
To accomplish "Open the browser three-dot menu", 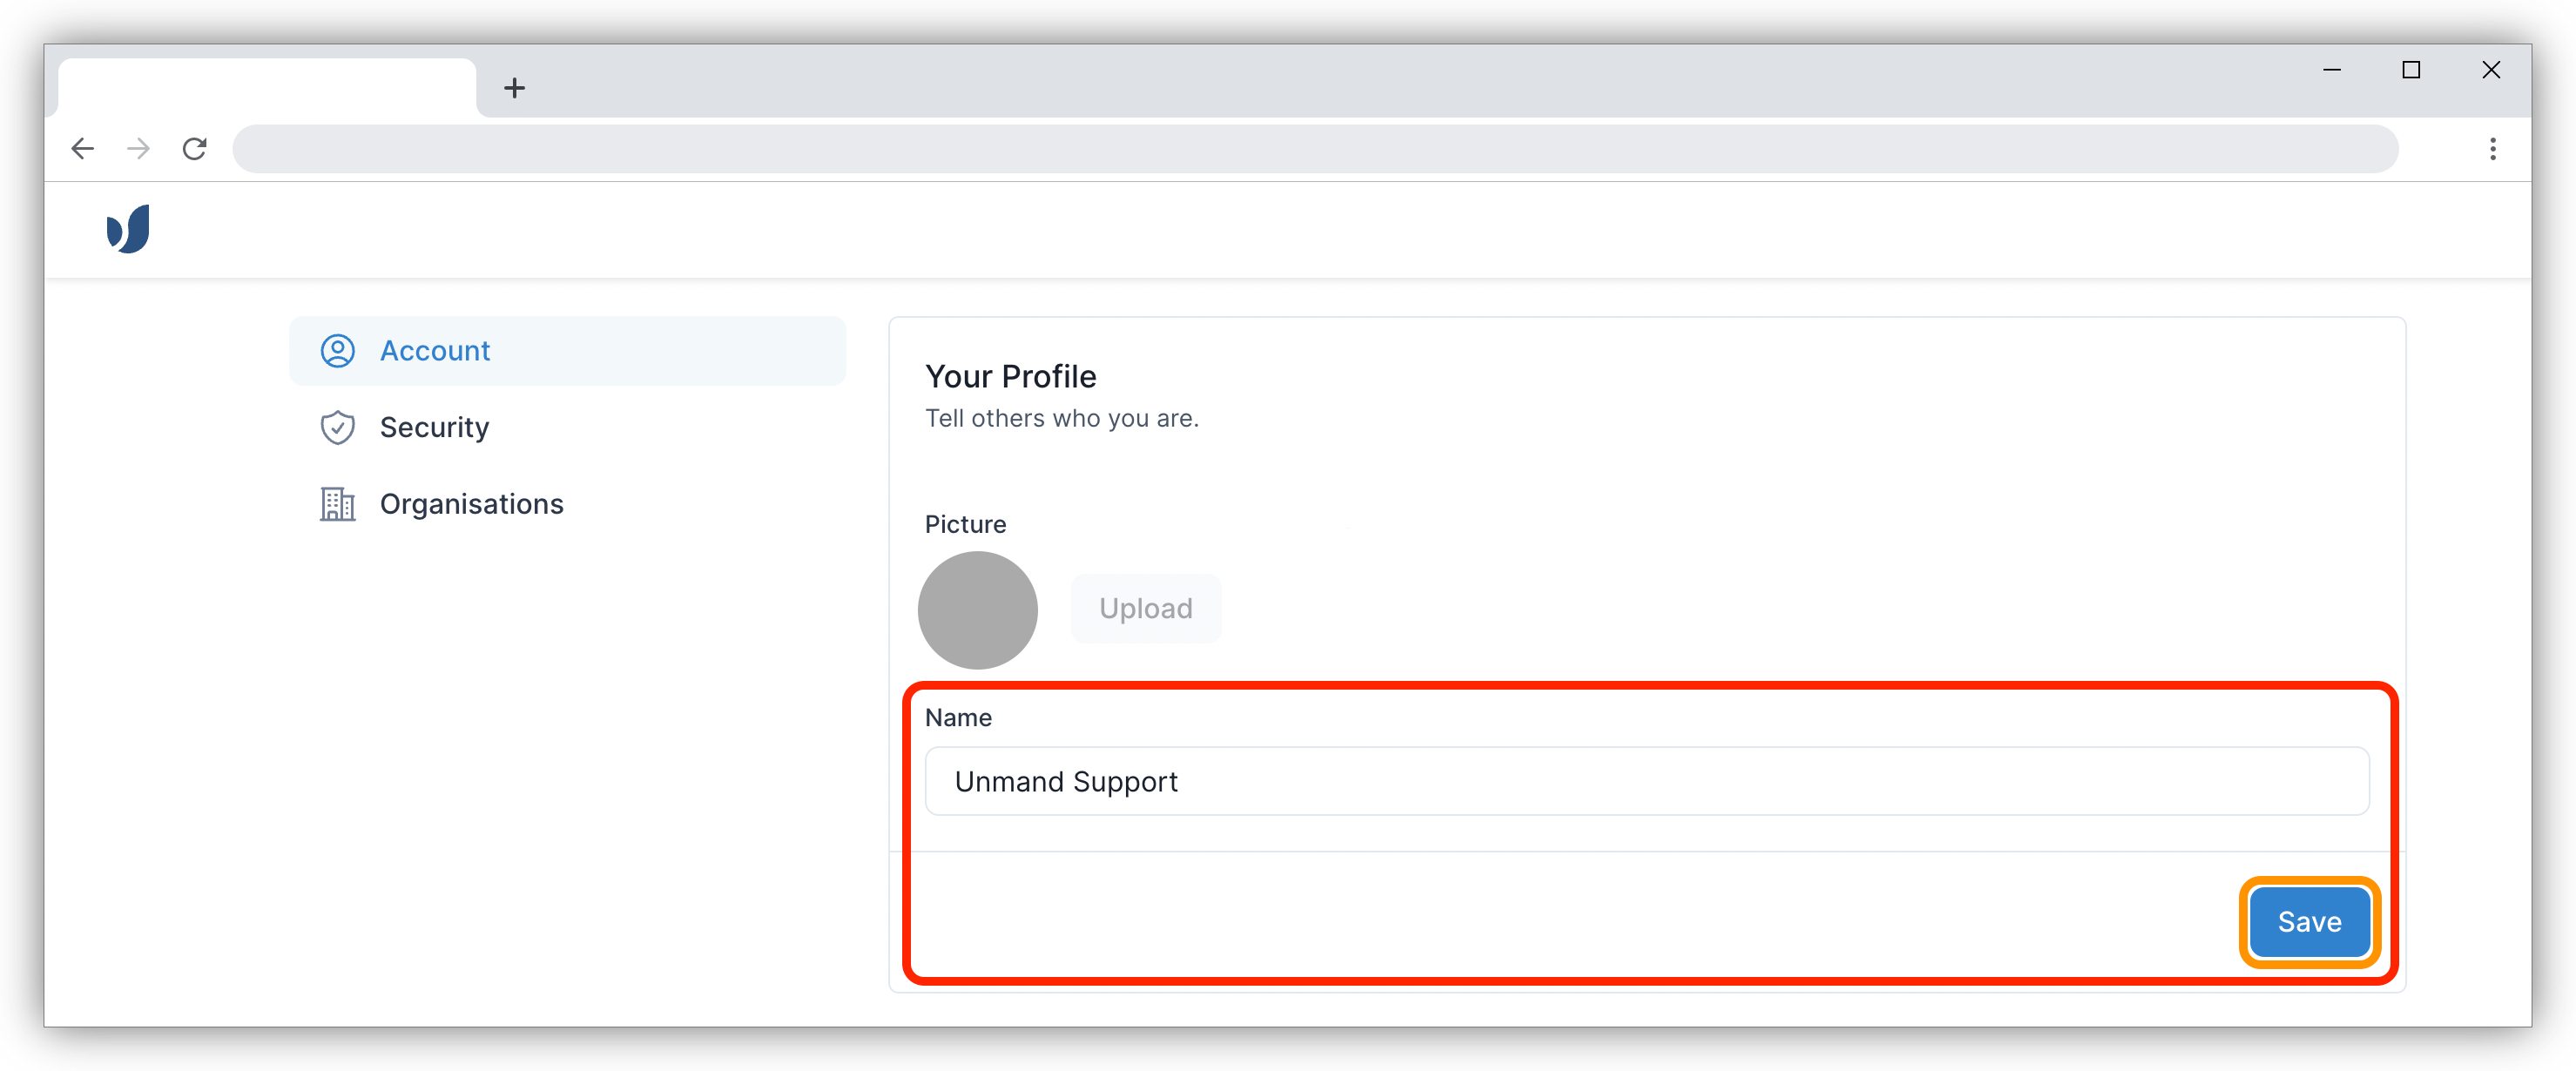I will click(x=2492, y=149).
